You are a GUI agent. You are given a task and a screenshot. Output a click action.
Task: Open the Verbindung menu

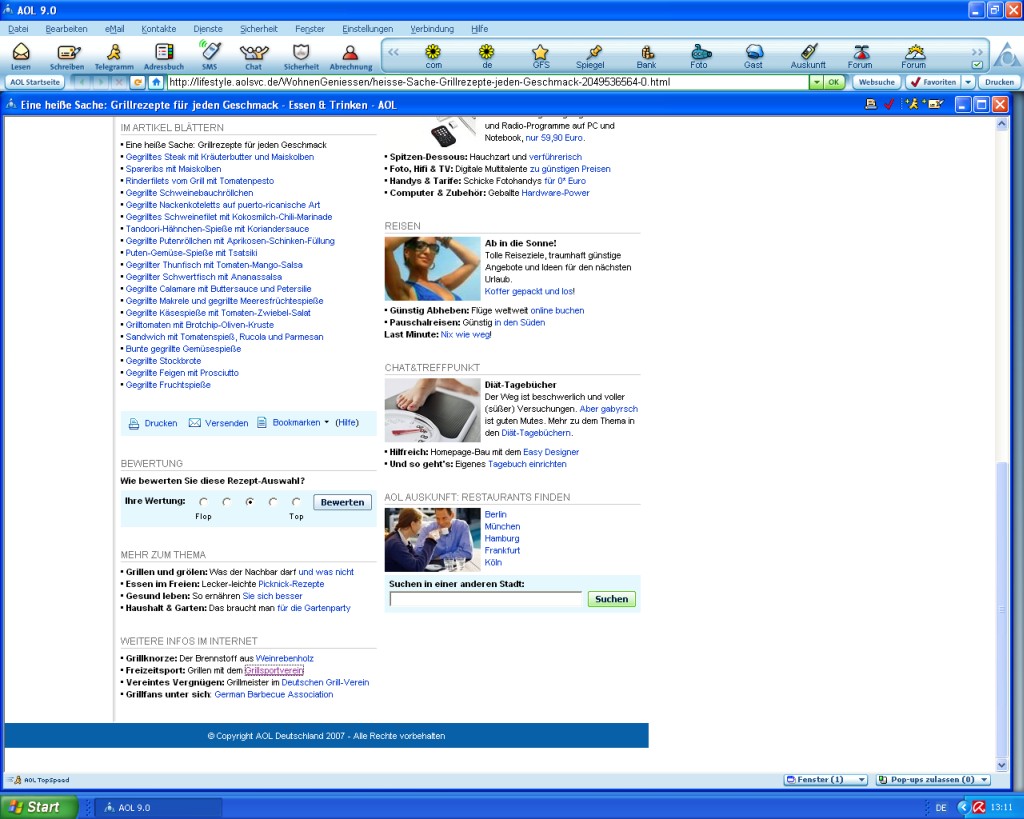(432, 29)
